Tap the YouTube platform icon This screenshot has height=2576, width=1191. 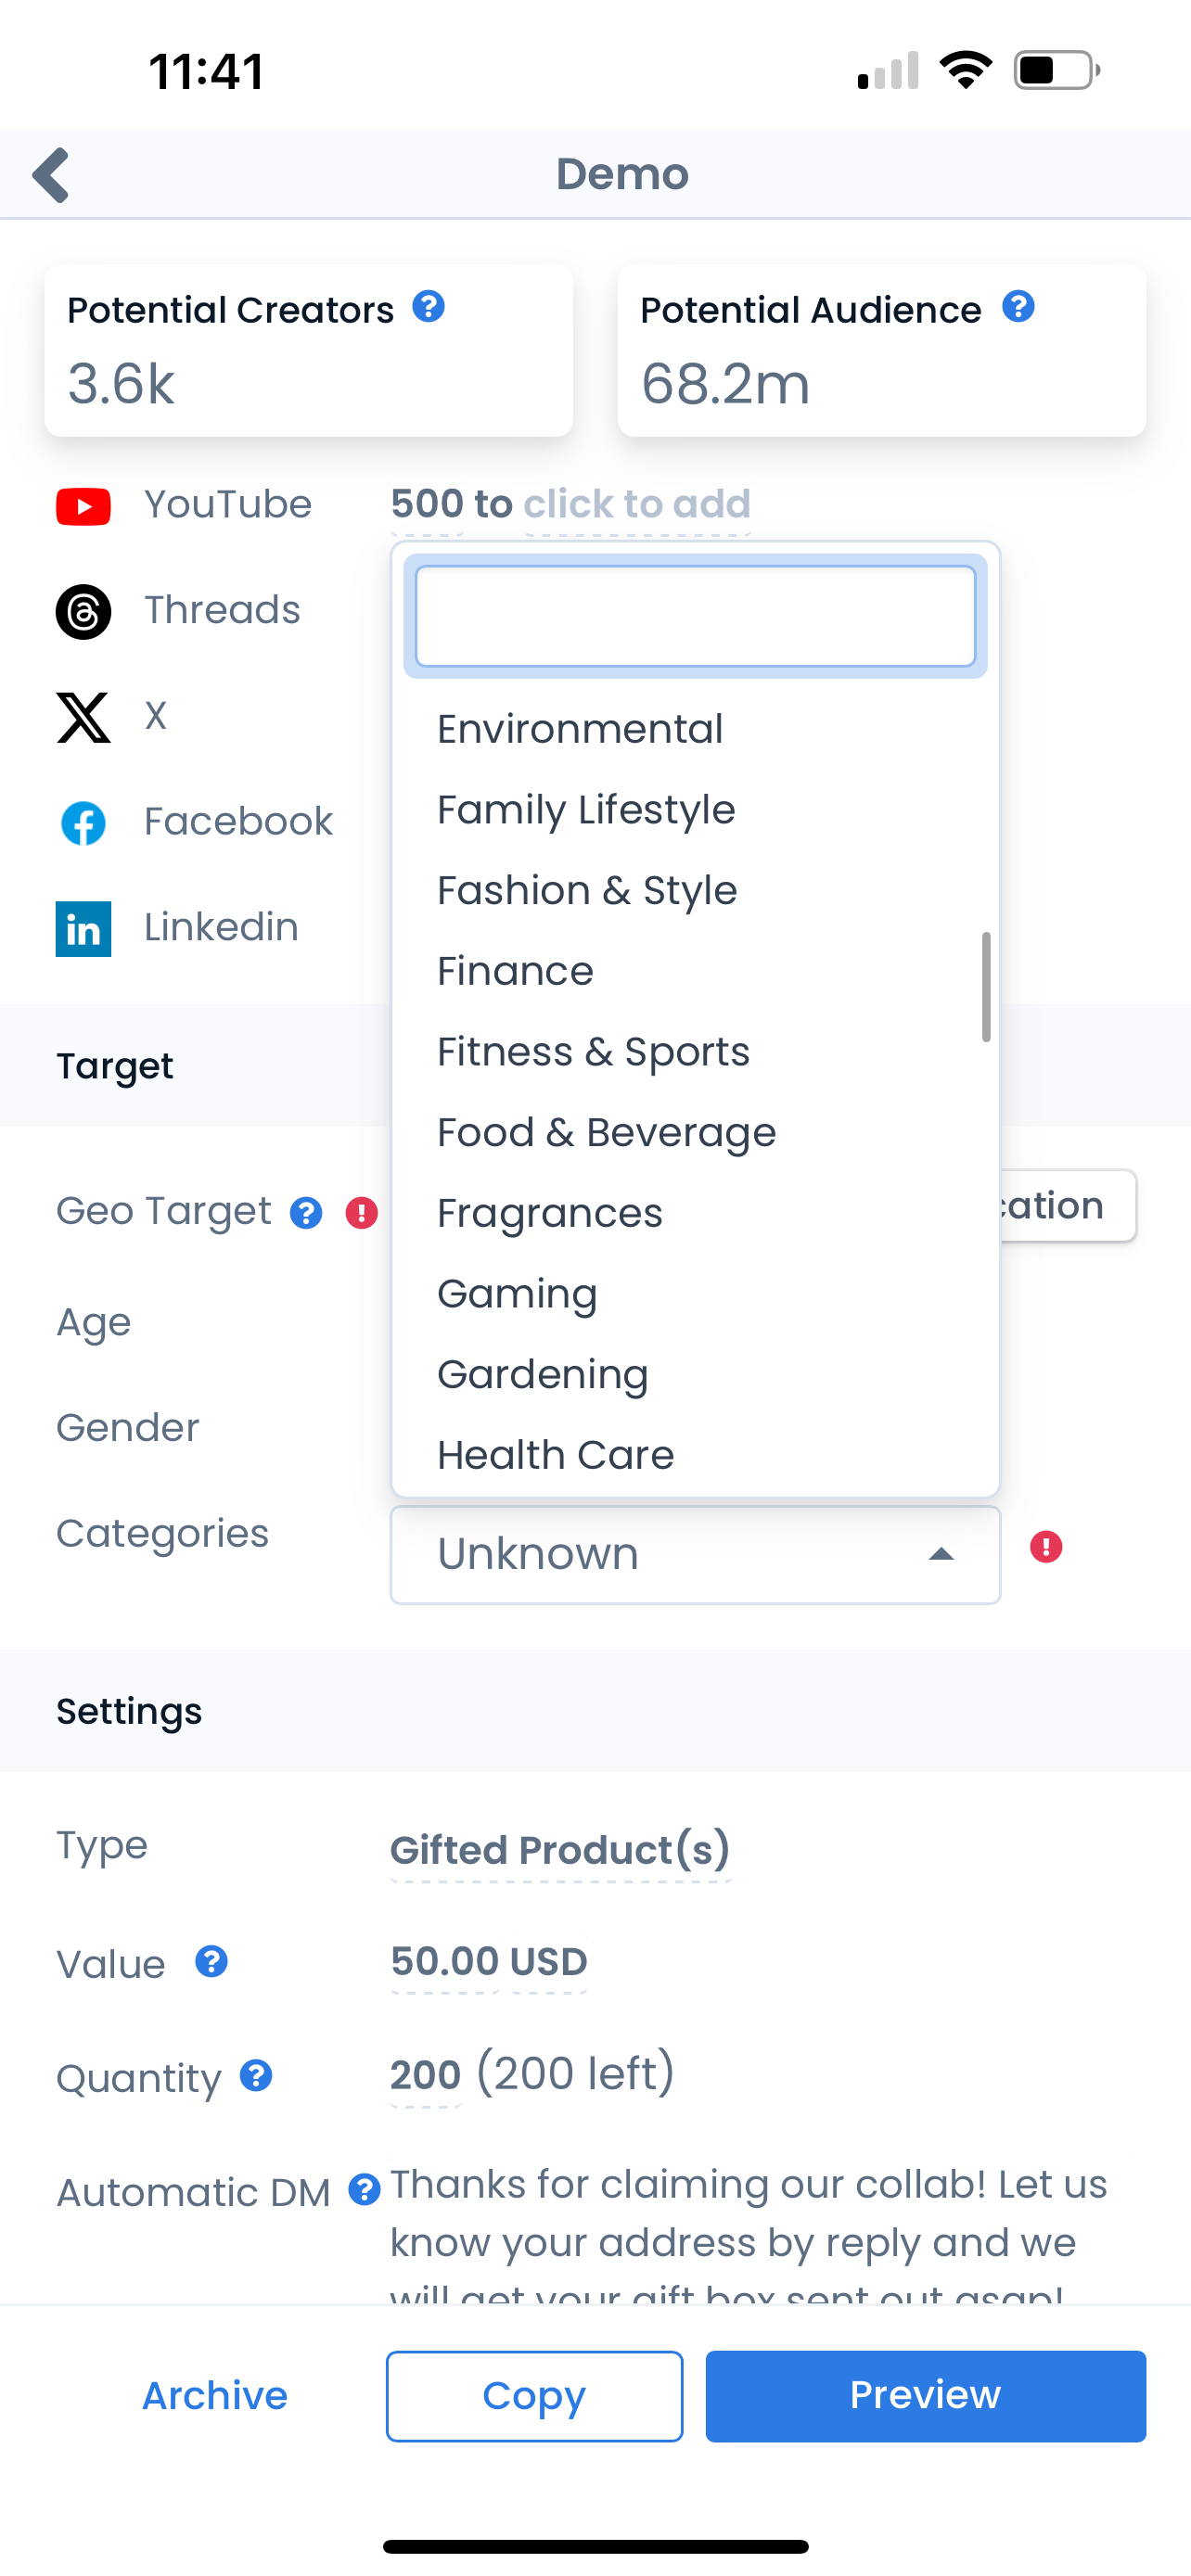tap(83, 506)
